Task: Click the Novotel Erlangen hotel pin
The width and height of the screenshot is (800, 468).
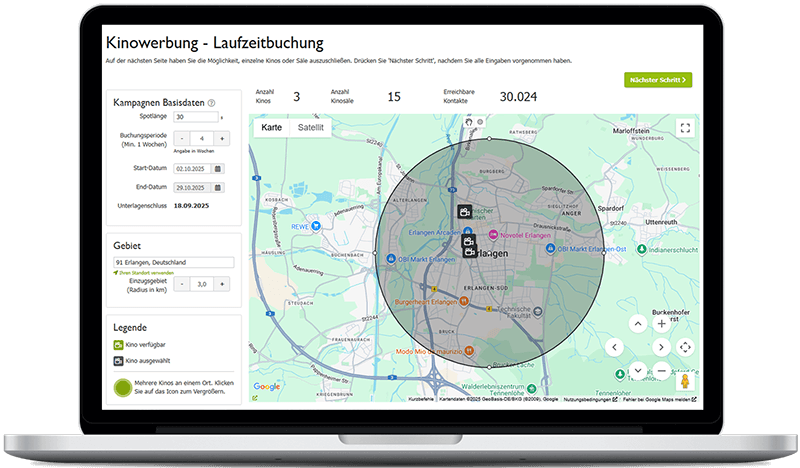Action: tap(493, 235)
